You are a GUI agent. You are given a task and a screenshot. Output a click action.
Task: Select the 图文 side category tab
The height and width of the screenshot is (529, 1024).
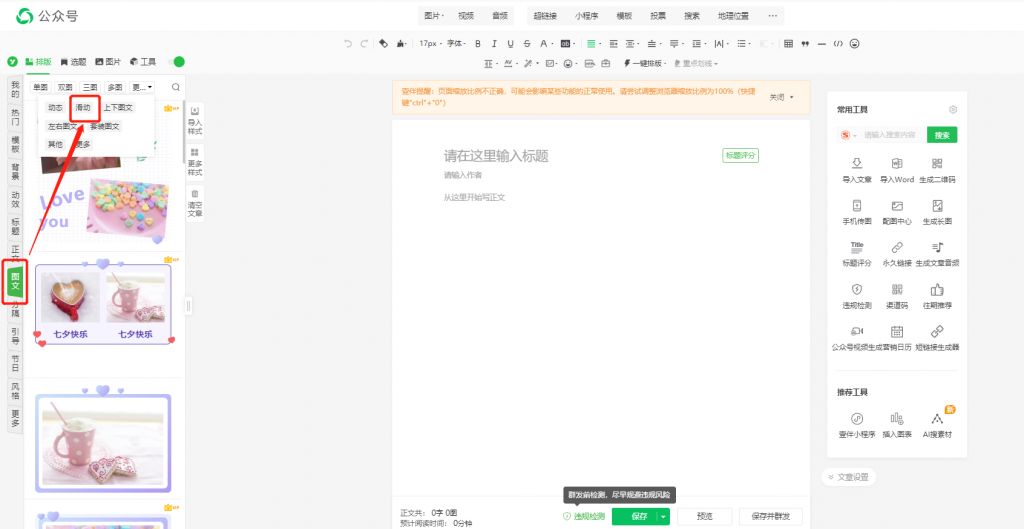point(15,281)
